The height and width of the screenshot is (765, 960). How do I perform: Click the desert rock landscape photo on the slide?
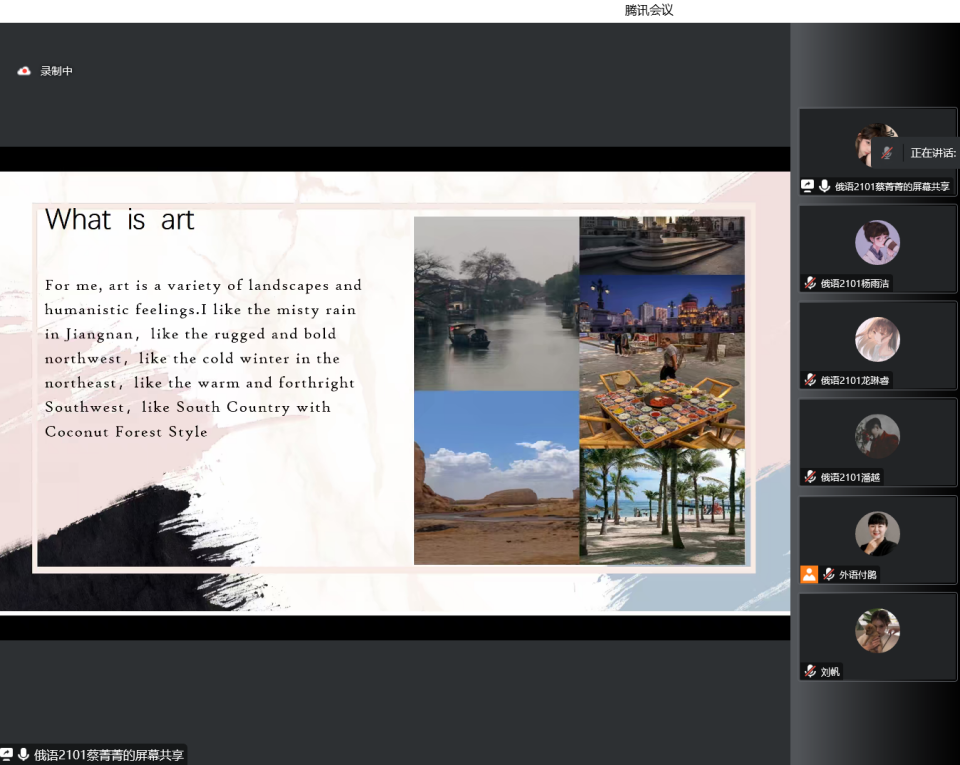click(497, 477)
